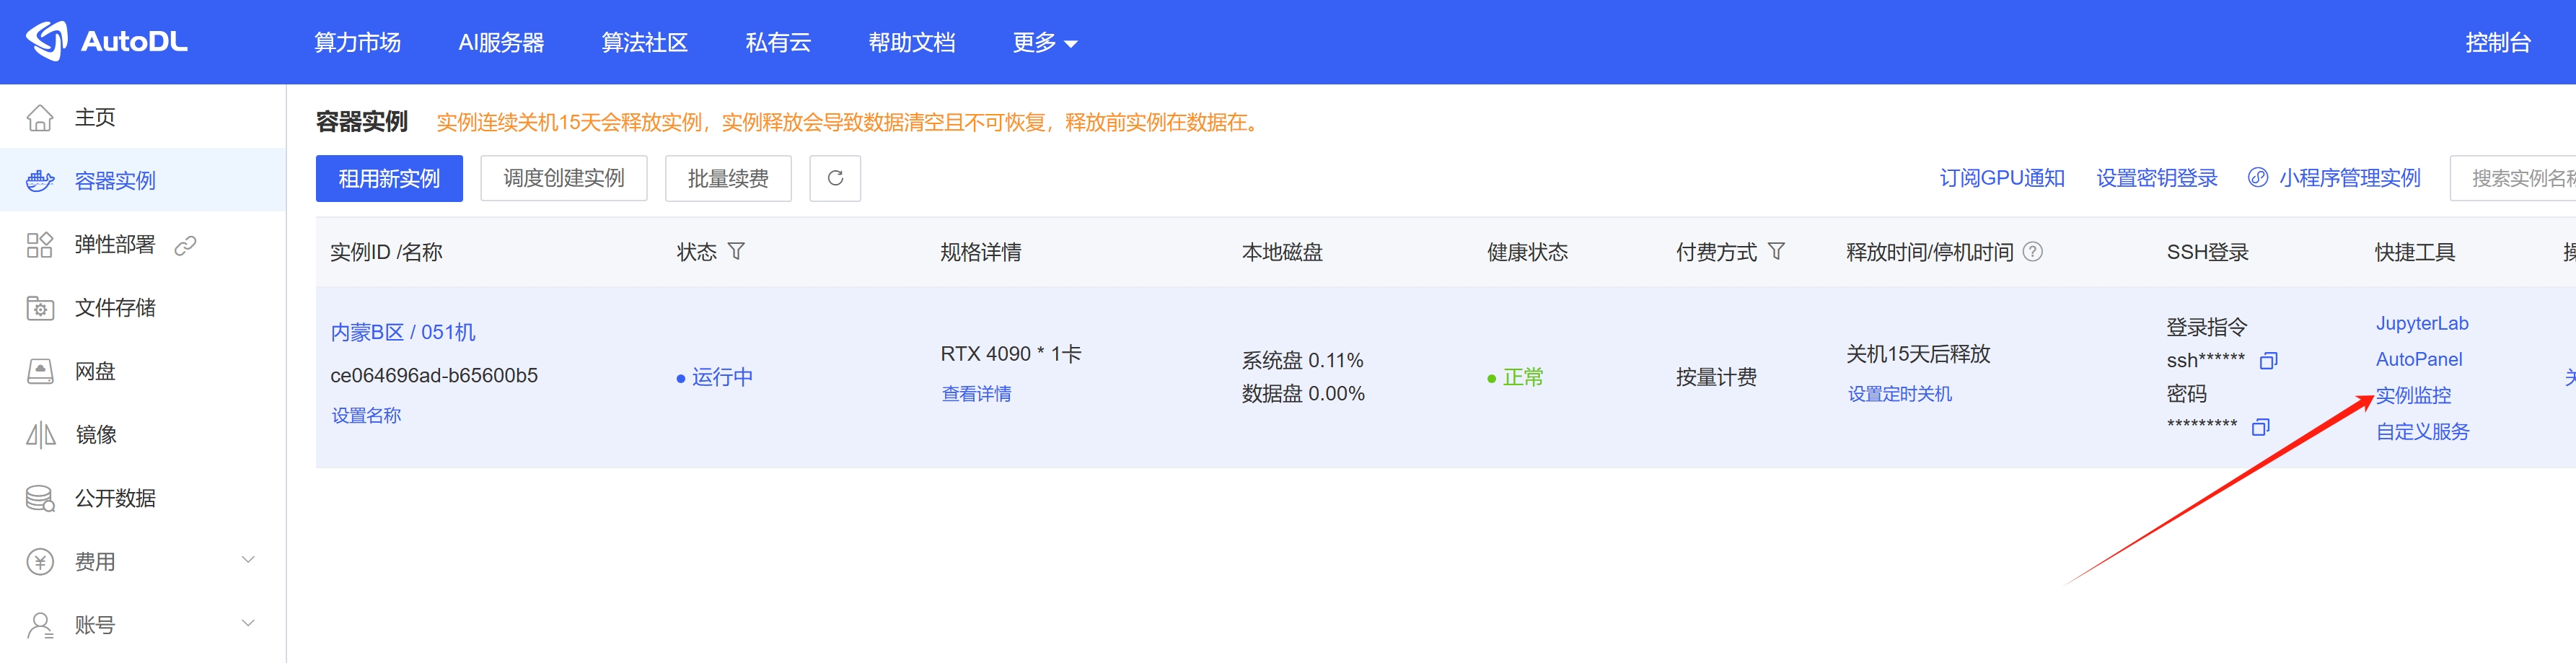Copy the SSH password
Image resolution: width=2576 pixels, height=663 pixels.
2260,427
